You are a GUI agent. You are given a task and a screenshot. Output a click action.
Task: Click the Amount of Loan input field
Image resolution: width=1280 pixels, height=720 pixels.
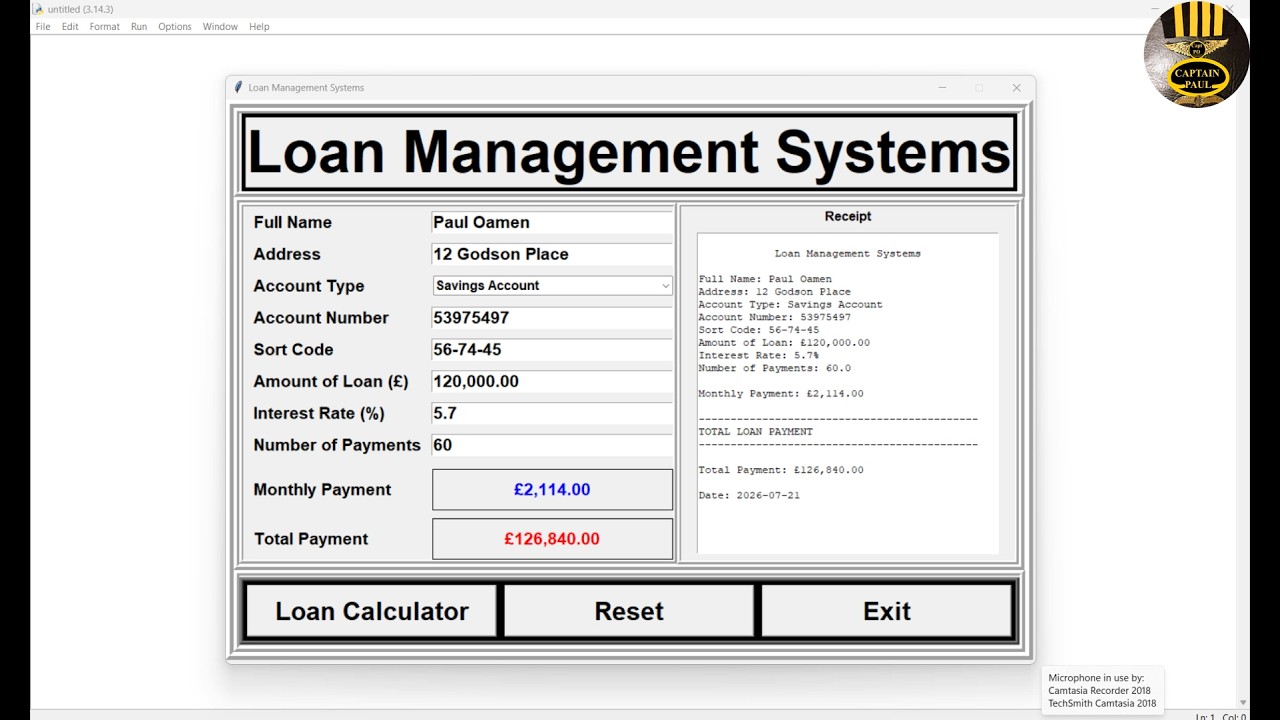point(552,381)
